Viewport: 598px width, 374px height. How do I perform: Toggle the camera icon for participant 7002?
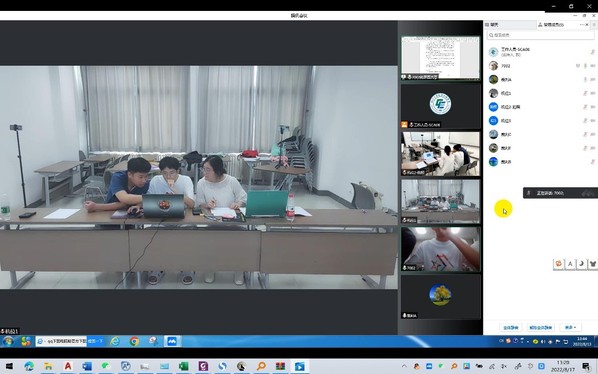593,66
